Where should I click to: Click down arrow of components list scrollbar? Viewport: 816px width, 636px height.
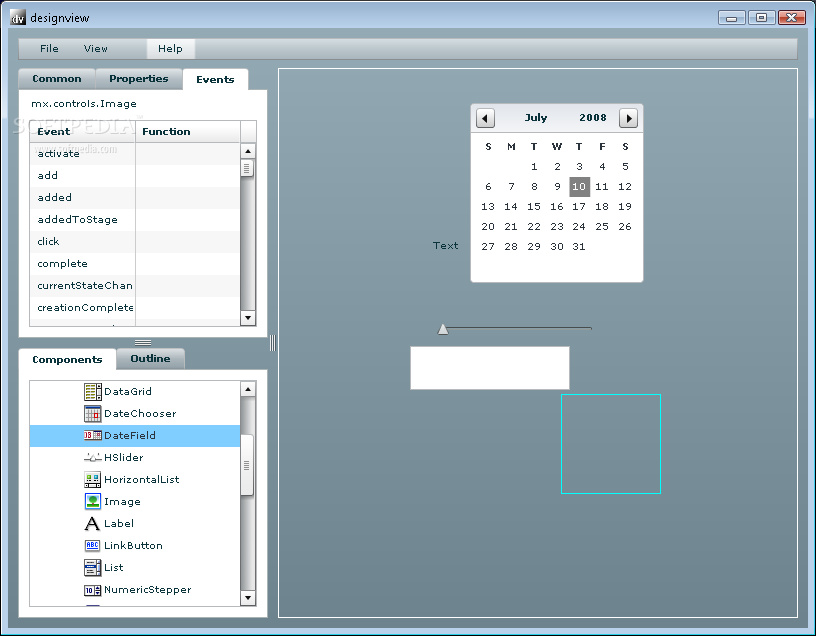point(248,598)
